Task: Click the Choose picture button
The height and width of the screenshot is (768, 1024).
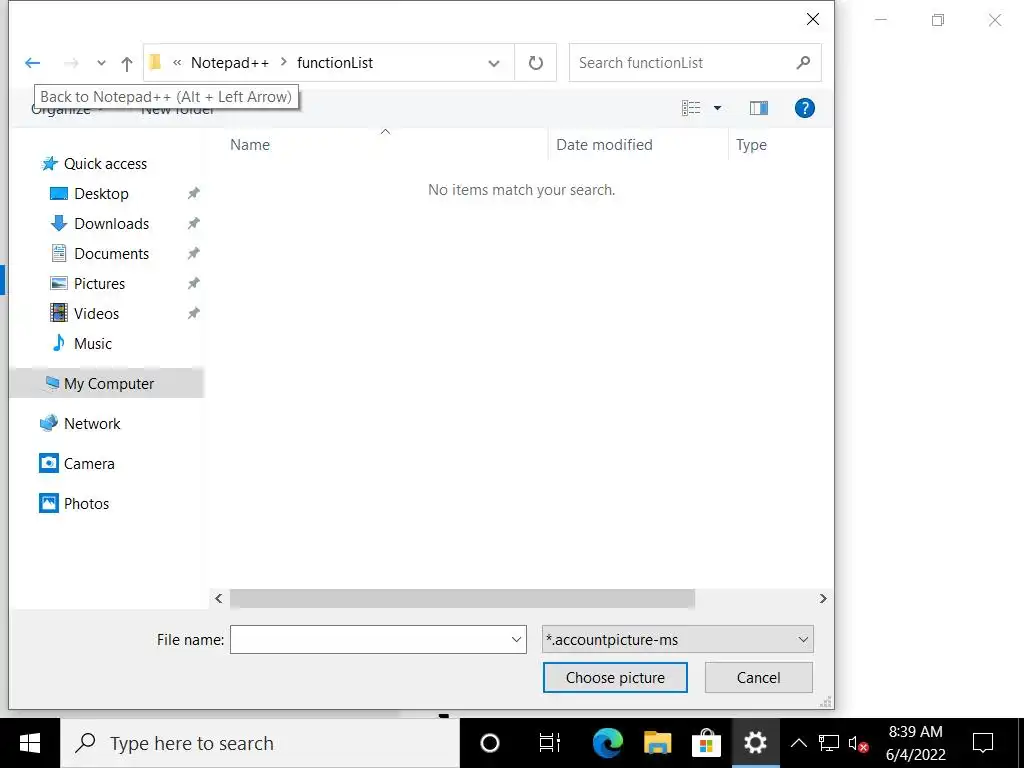Action: click(x=615, y=678)
